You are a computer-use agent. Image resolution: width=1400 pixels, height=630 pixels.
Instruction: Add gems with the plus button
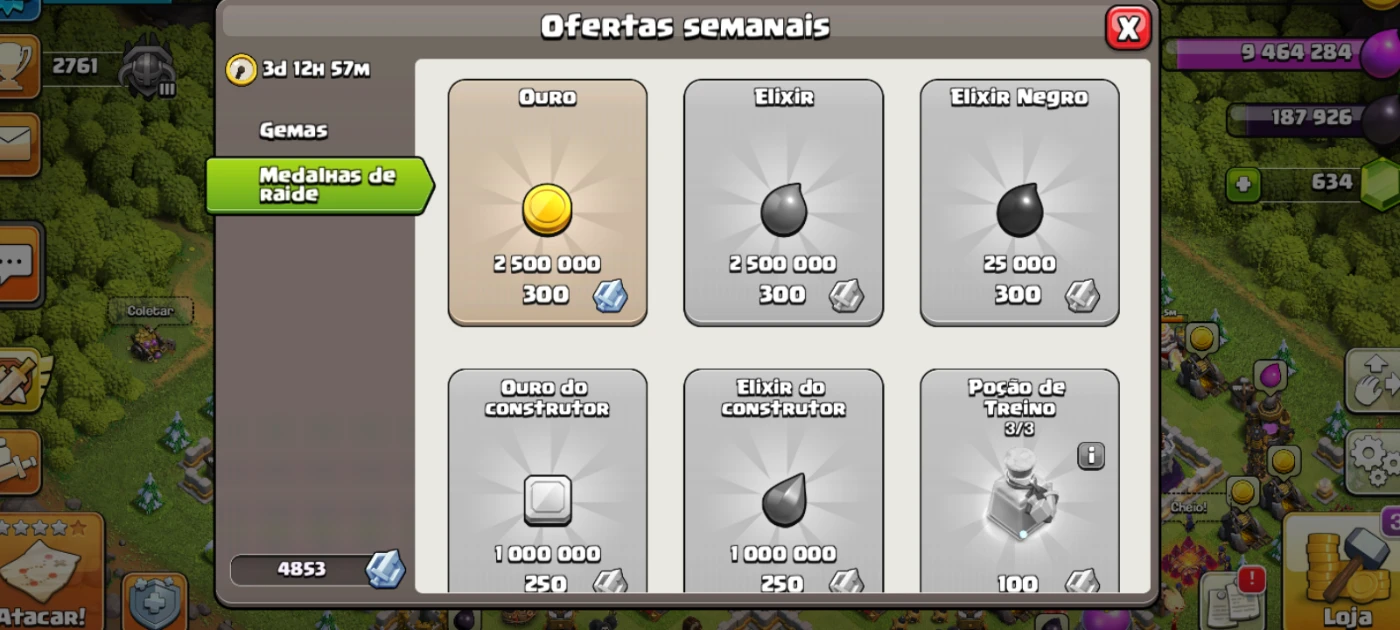tap(1243, 185)
